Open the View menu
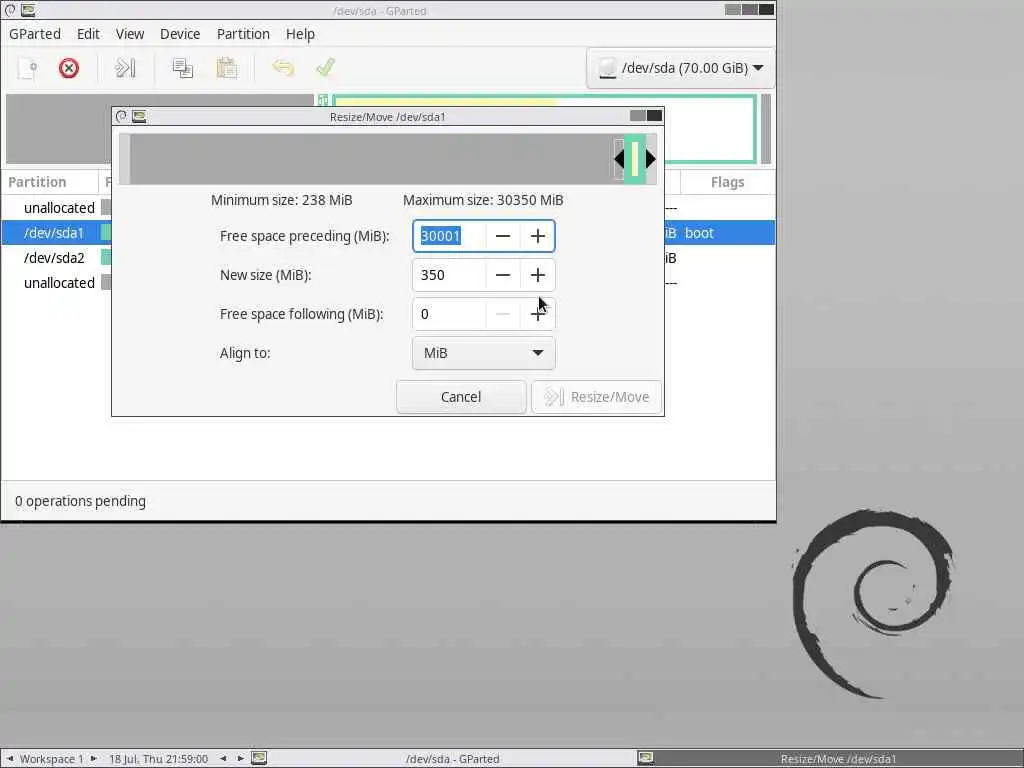 click(x=130, y=34)
